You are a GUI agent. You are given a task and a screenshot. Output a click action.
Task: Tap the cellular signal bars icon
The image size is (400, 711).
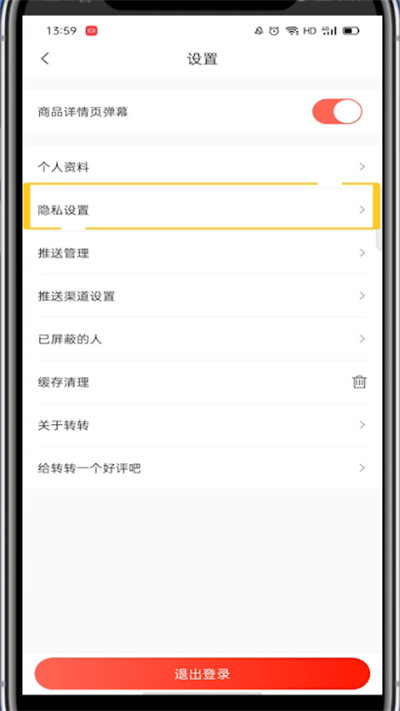tap(329, 31)
